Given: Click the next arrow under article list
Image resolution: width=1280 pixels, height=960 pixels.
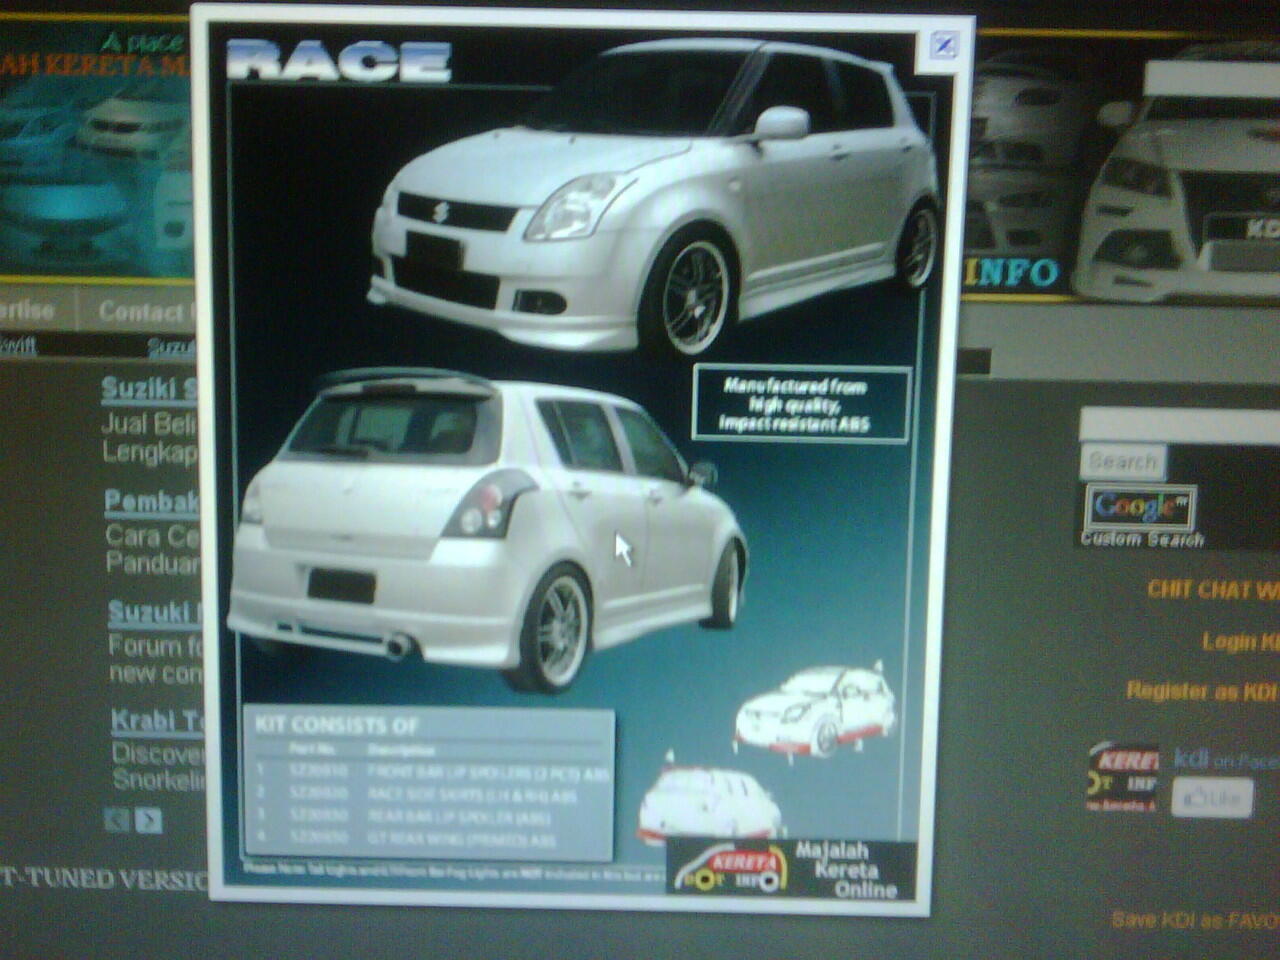Looking at the screenshot, I should [148, 821].
